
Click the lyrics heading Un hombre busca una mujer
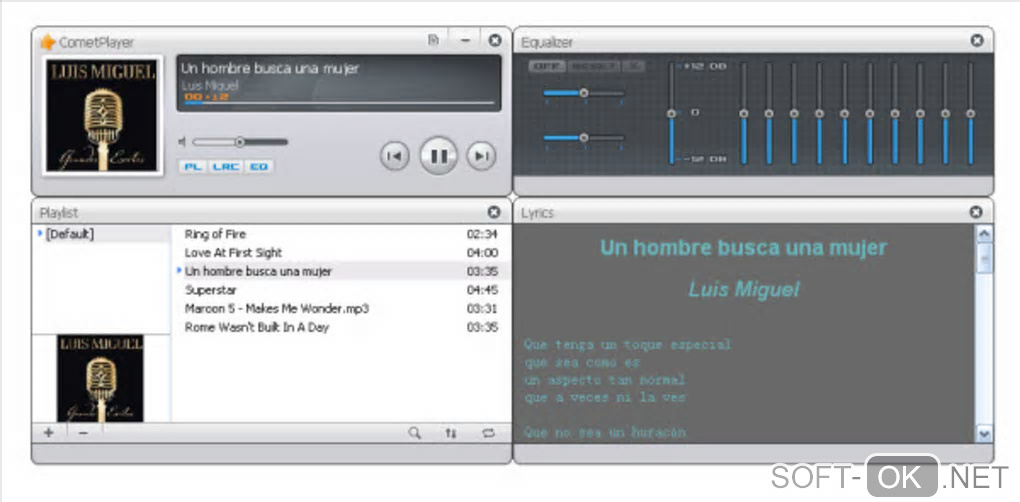coord(744,248)
